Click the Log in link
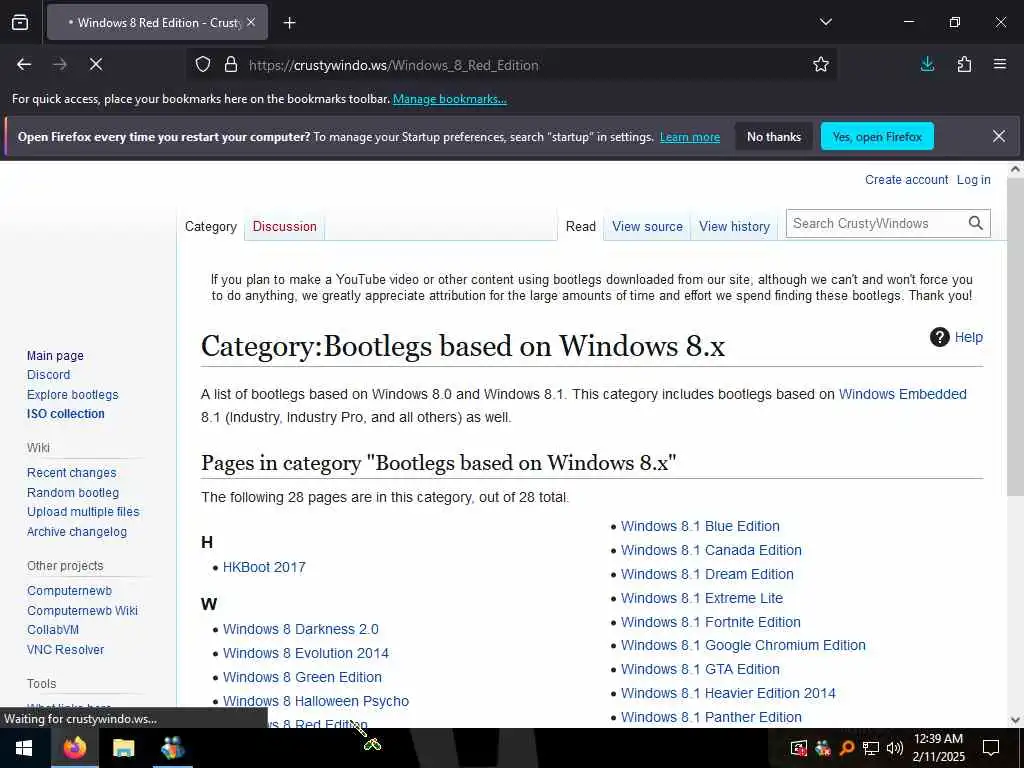Screen dimensions: 1024x768 [x=974, y=180]
